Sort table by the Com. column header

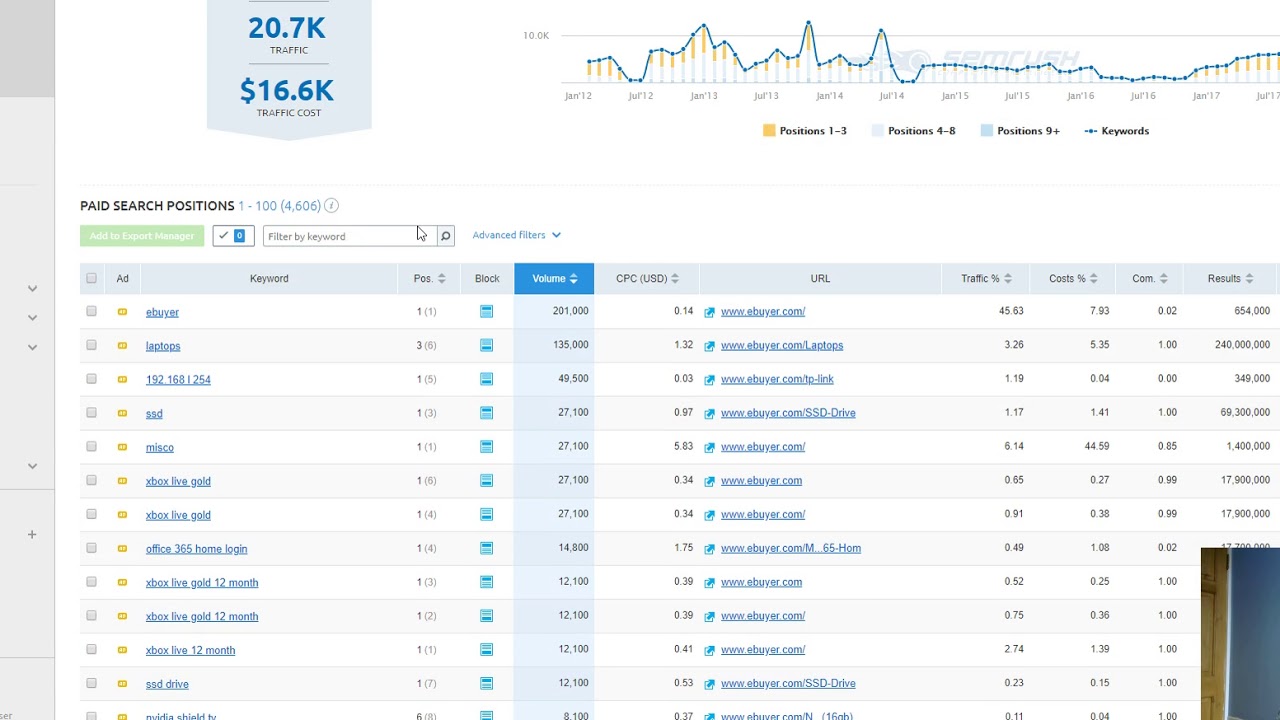[x=1149, y=279]
